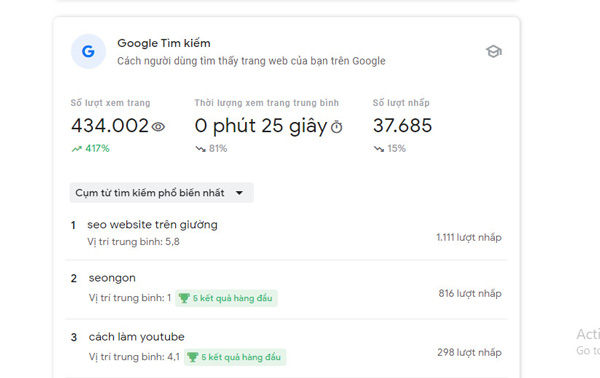This screenshot has height=378, width=600.
Task: Click the Google G logo icon
Action: [x=88, y=51]
